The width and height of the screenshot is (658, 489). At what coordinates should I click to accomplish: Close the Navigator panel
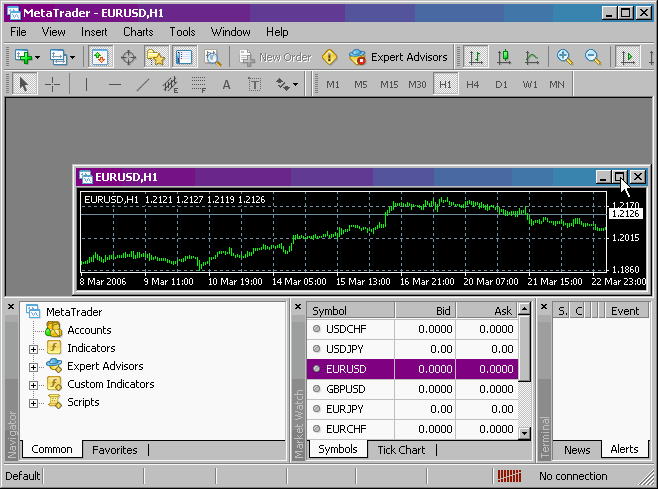(x=11, y=307)
